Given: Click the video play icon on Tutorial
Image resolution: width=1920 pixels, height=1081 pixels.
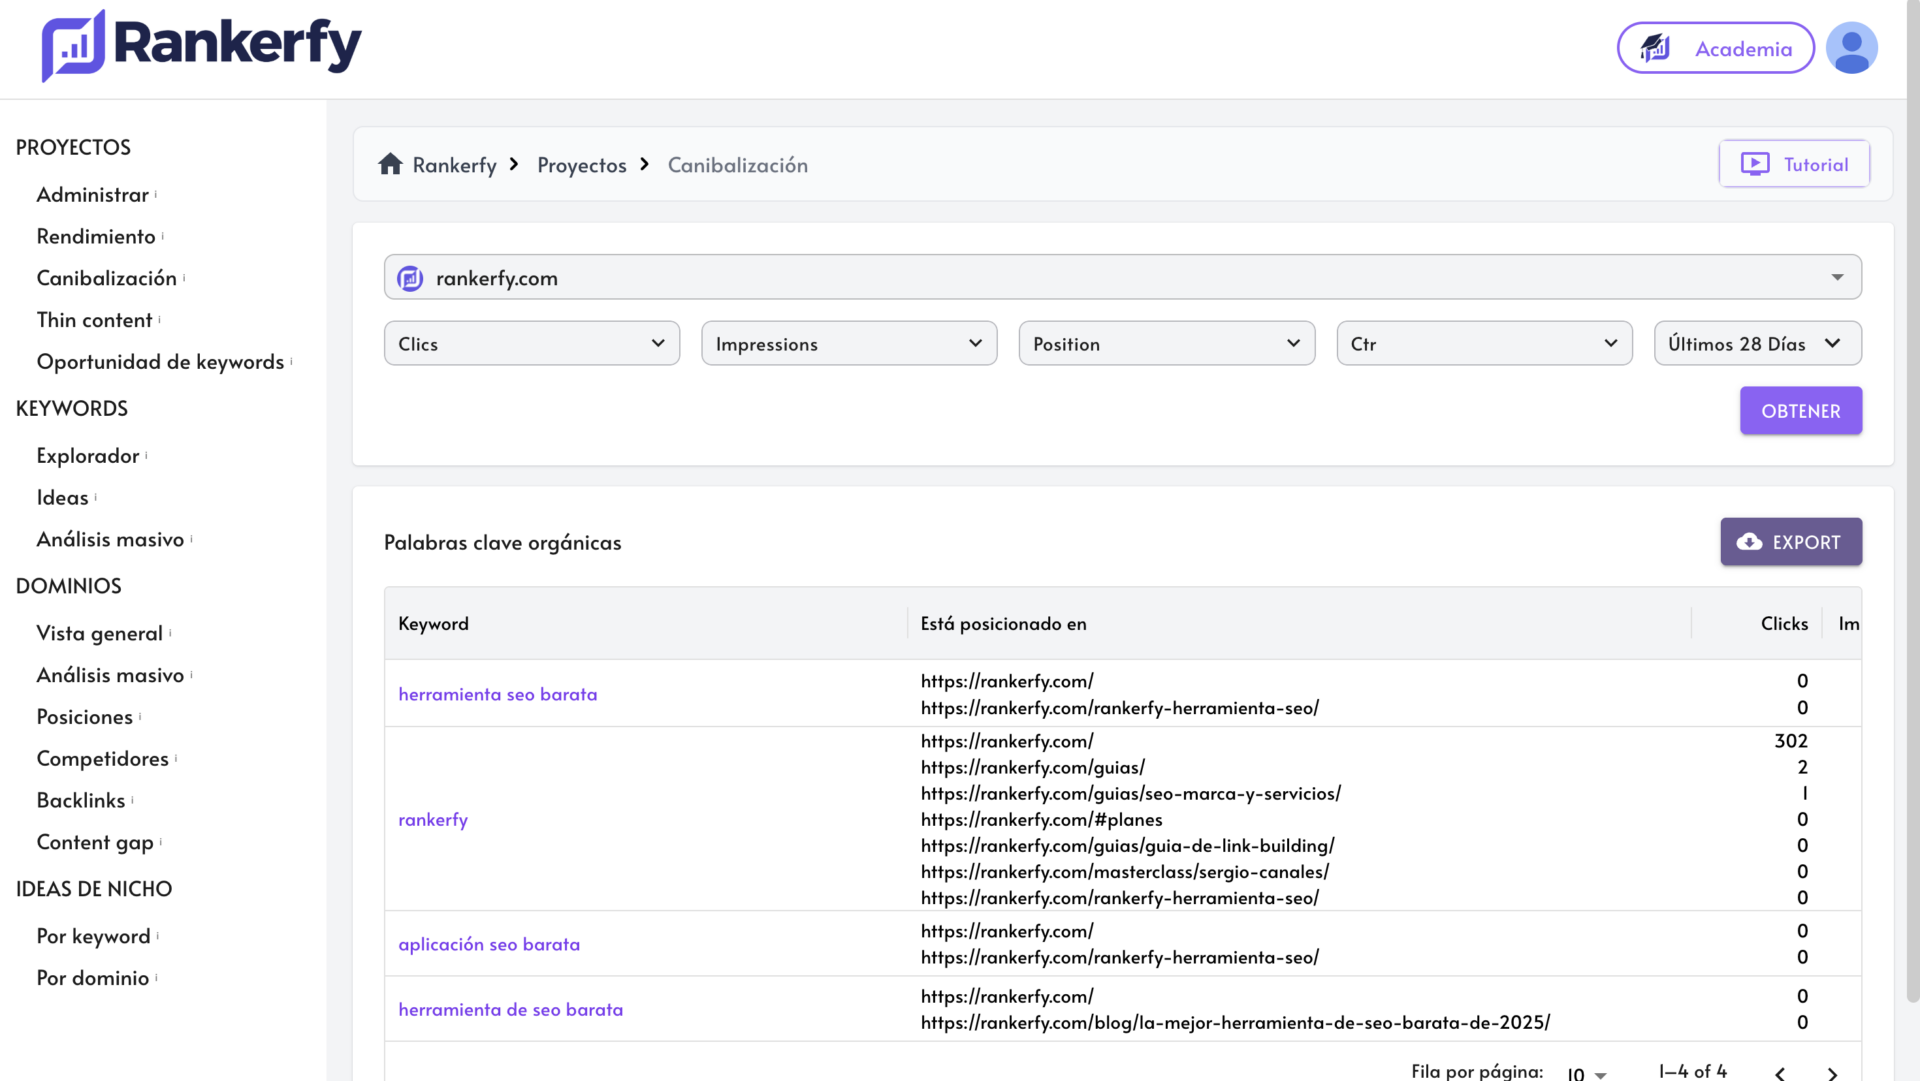Looking at the screenshot, I should [x=1754, y=164].
